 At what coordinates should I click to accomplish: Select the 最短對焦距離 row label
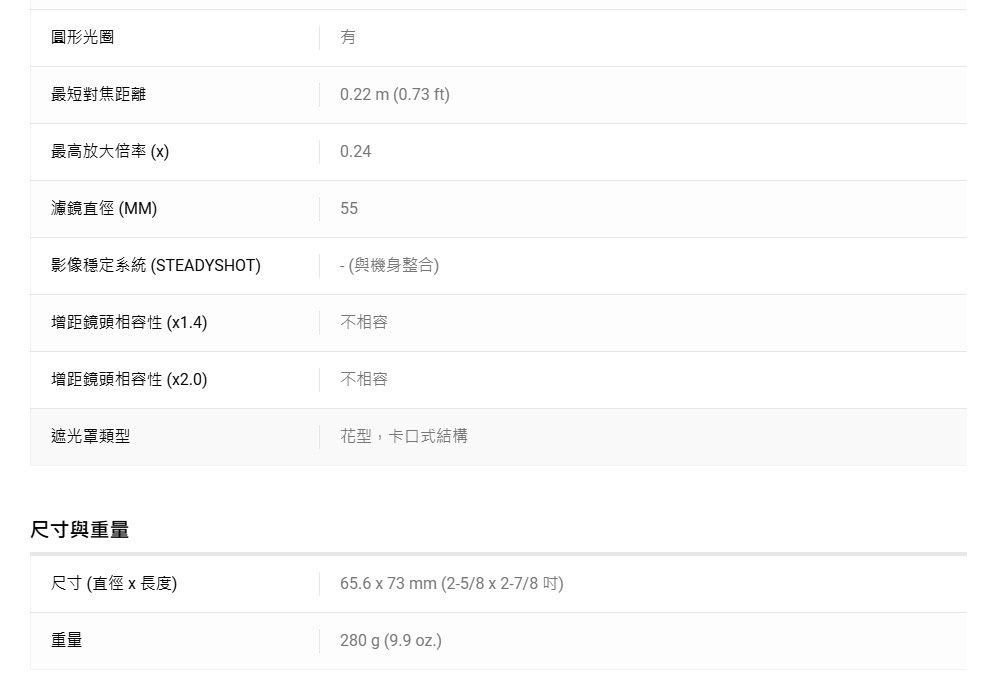coord(98,94)
